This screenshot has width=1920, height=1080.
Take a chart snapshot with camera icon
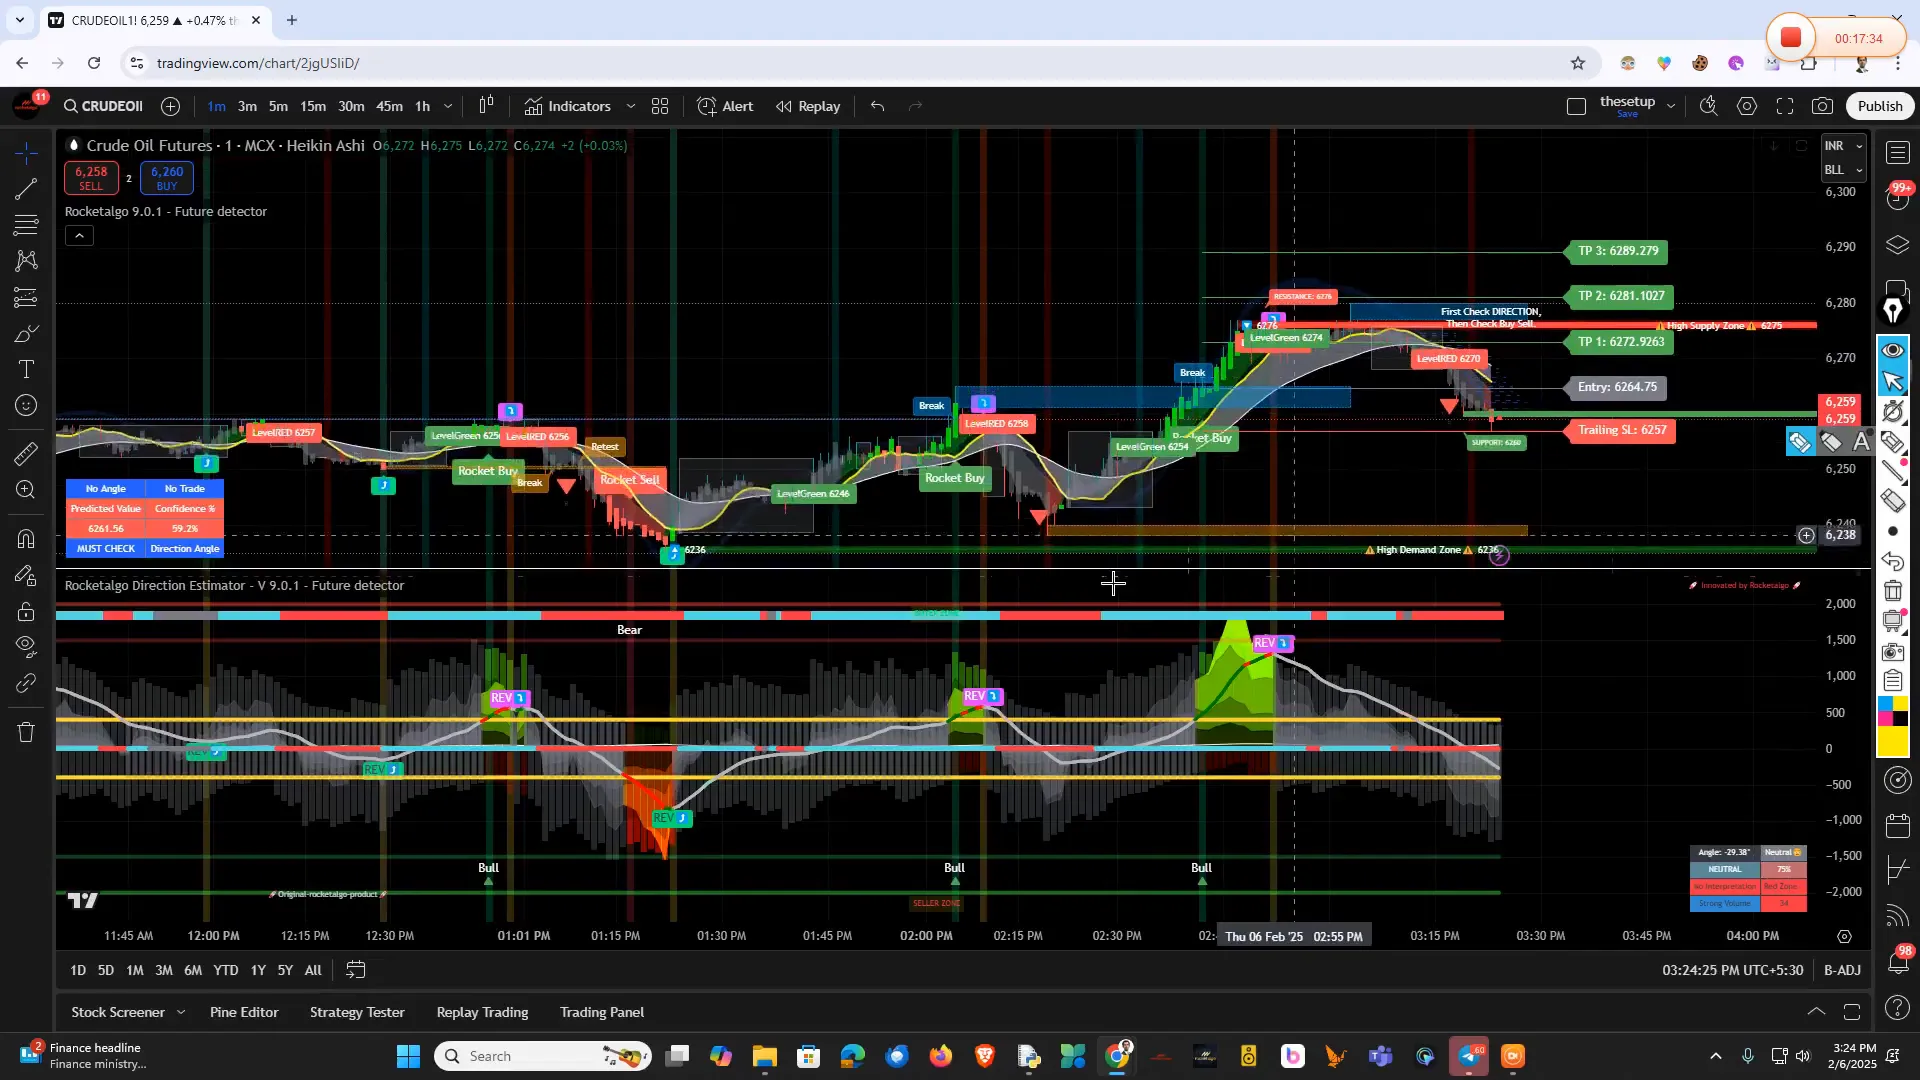click(1821, 106)
